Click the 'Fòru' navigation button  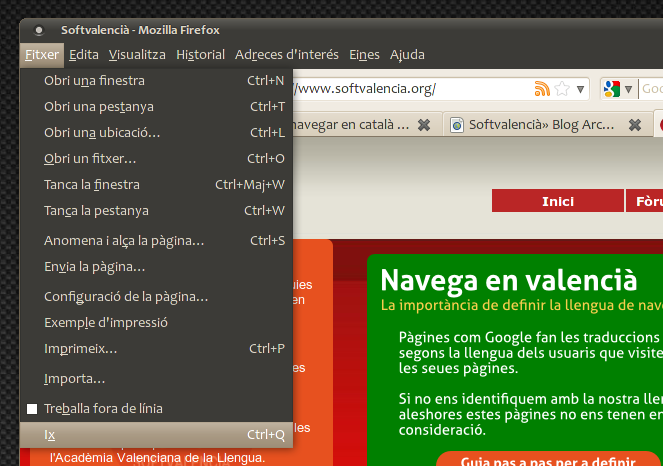644,201
